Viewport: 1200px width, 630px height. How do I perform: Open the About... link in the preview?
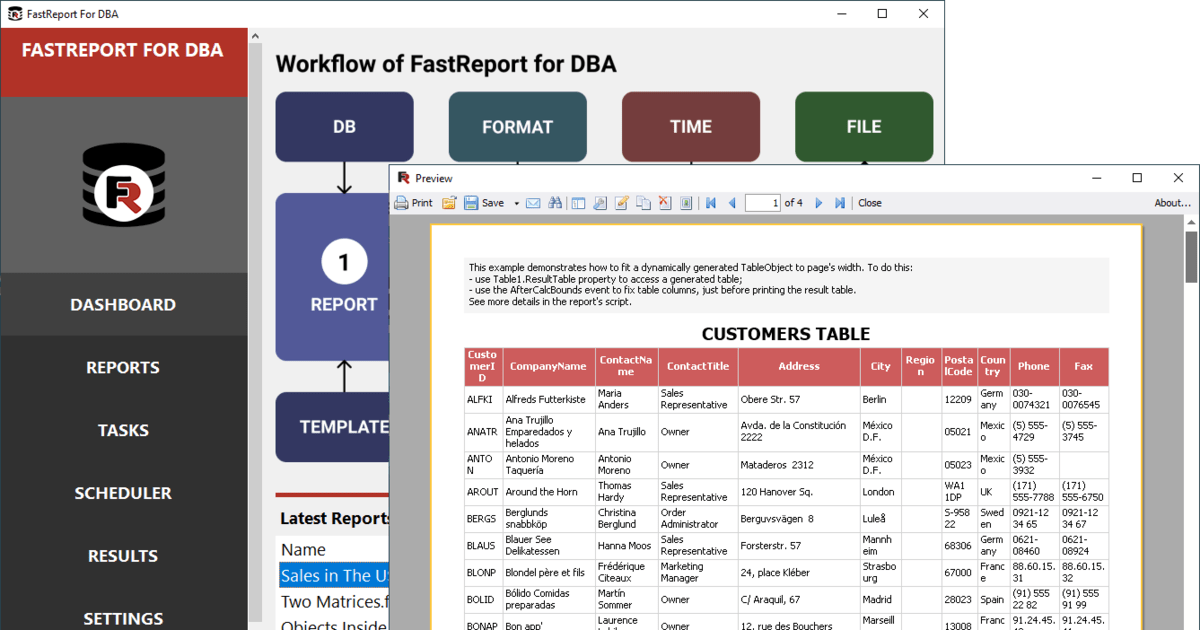pyautogui.click(x=1171, y=203)
